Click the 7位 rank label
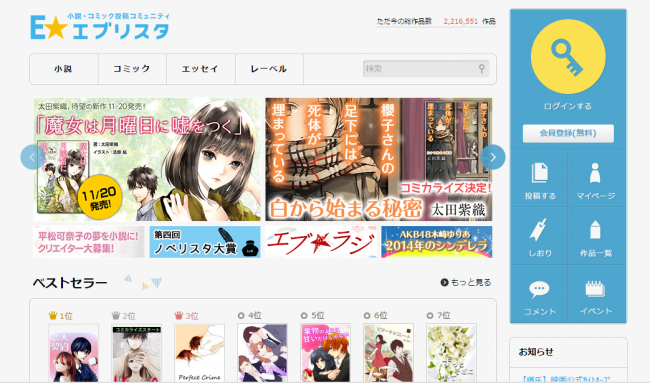650x383 pixels. [x=443, y=316]
